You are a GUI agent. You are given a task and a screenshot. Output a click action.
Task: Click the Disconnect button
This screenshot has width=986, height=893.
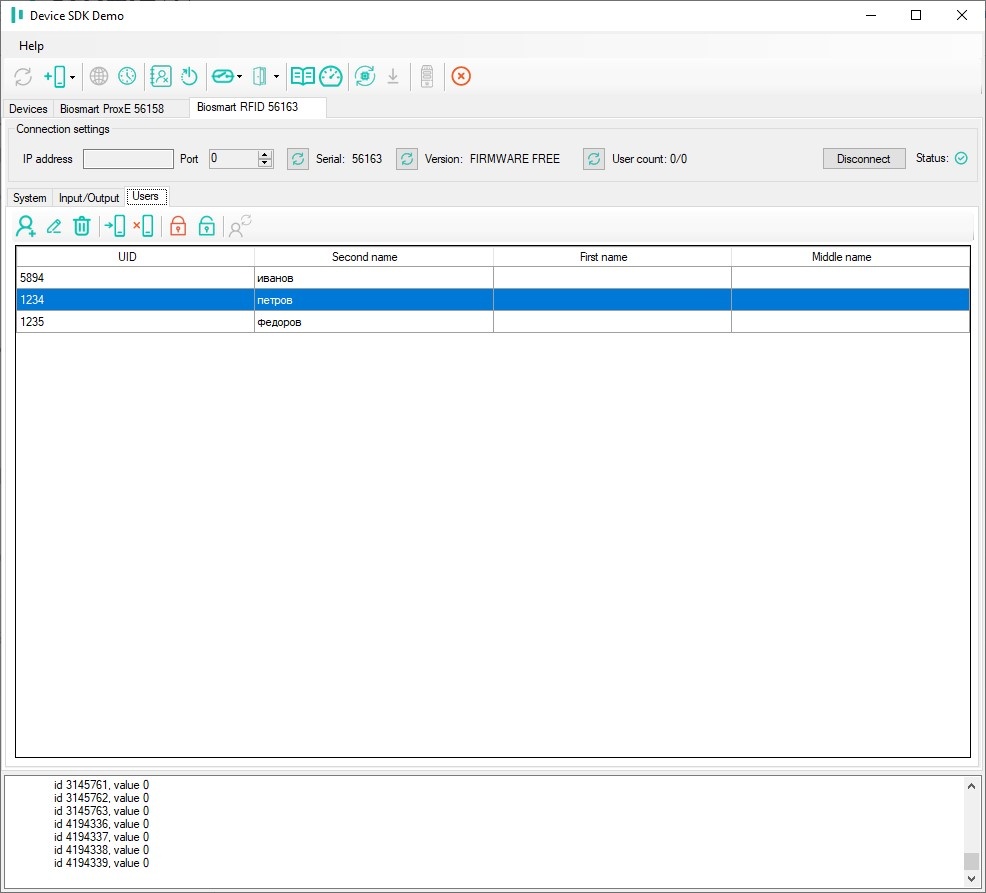pos(864,158)
